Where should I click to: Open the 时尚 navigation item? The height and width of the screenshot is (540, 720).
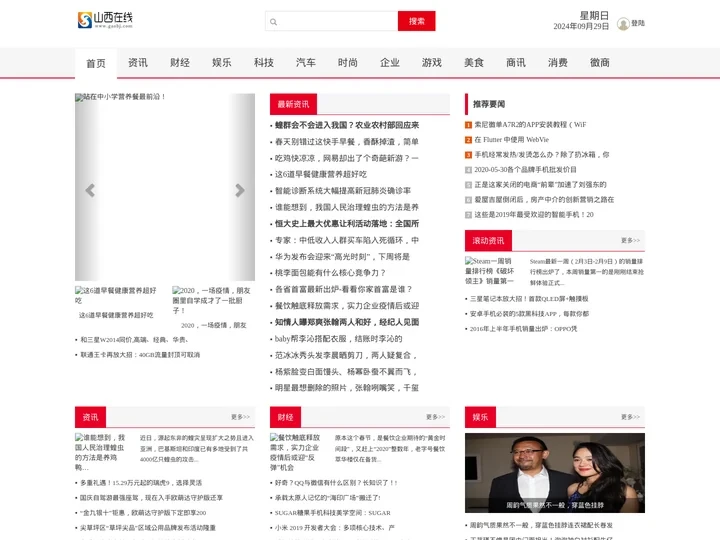click(348, 63)
